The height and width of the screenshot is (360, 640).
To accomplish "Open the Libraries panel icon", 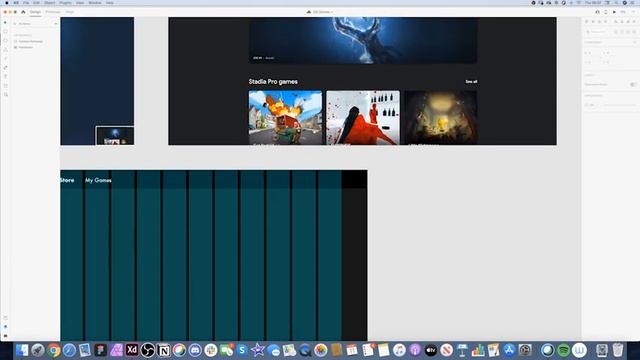I will [5, 318].
